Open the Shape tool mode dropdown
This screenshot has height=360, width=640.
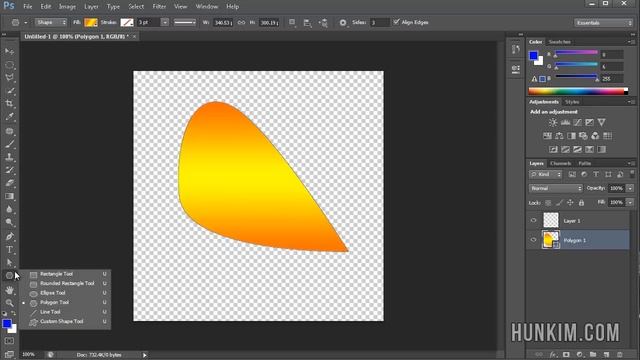coord(51,22)
